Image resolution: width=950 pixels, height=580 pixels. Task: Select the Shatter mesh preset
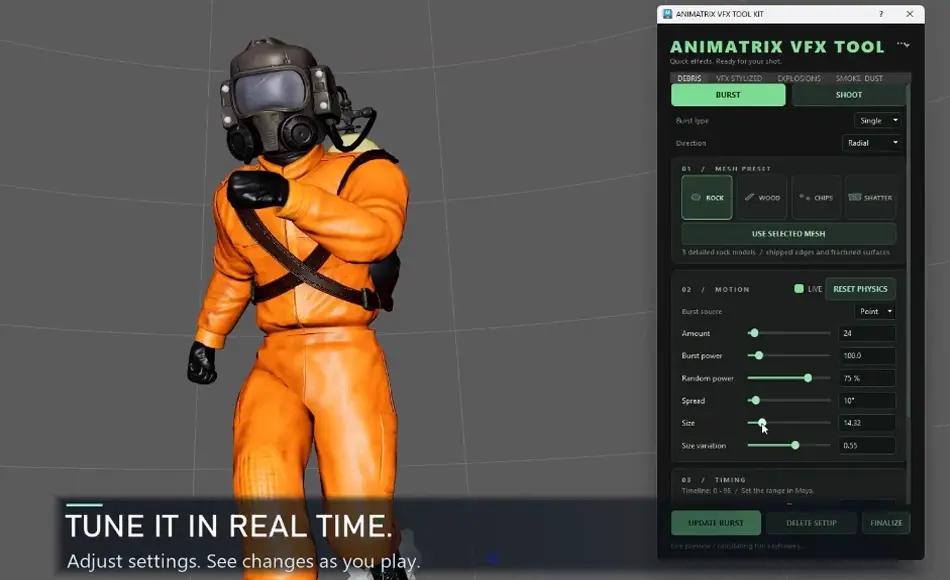click(x=871, y=198)
